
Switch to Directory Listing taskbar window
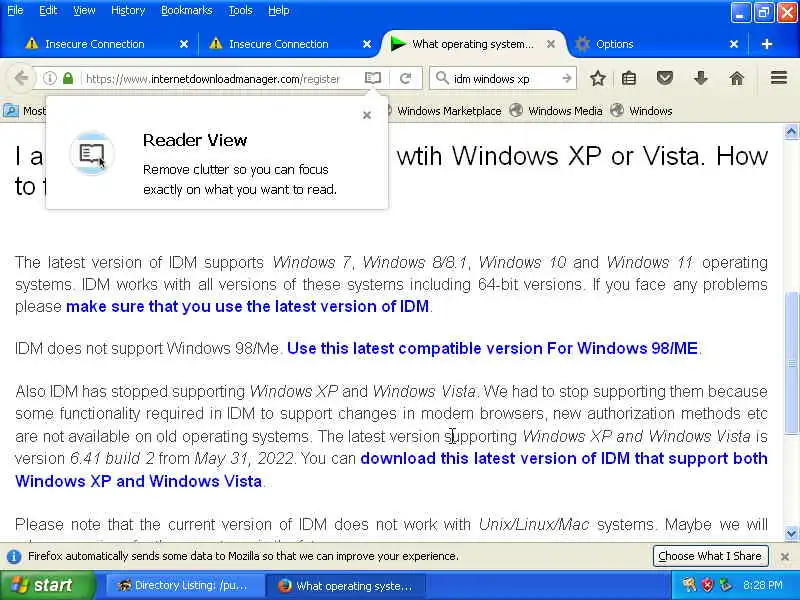(x=184, y=586)
